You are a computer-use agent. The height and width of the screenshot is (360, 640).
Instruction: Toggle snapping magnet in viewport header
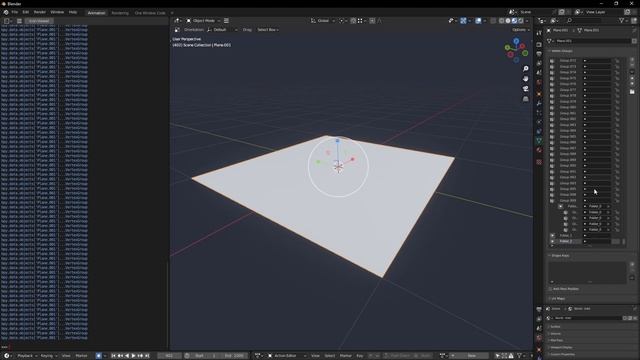(353, 21)
